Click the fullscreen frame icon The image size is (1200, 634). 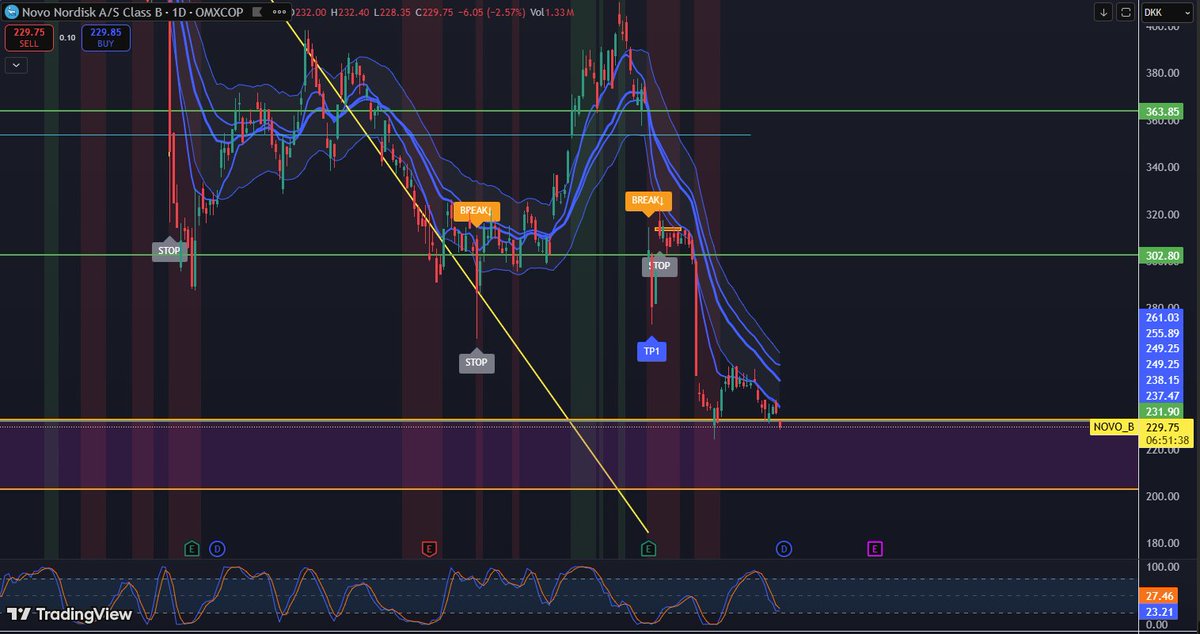coord(1126,12)
